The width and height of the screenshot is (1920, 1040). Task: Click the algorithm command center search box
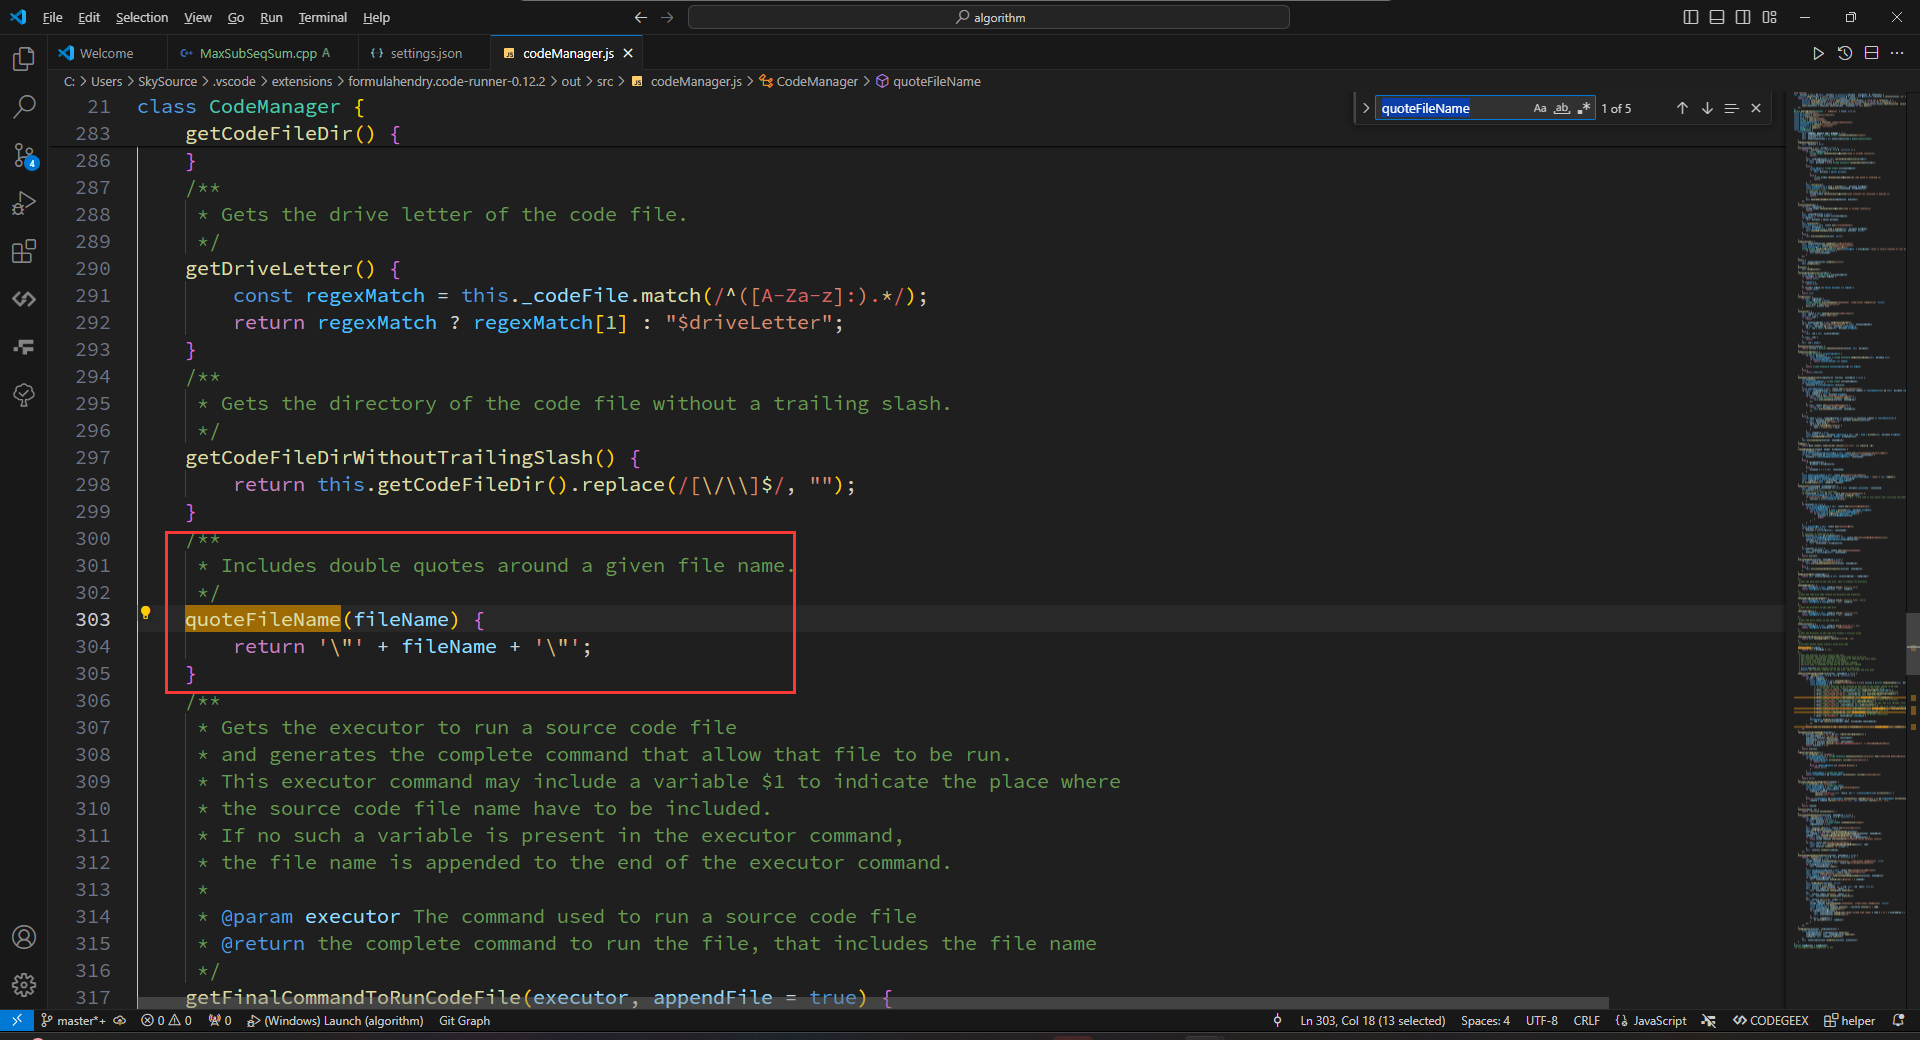point(989,17)
